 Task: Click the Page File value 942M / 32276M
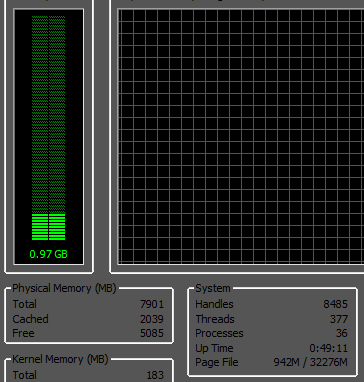pos(311,362)
